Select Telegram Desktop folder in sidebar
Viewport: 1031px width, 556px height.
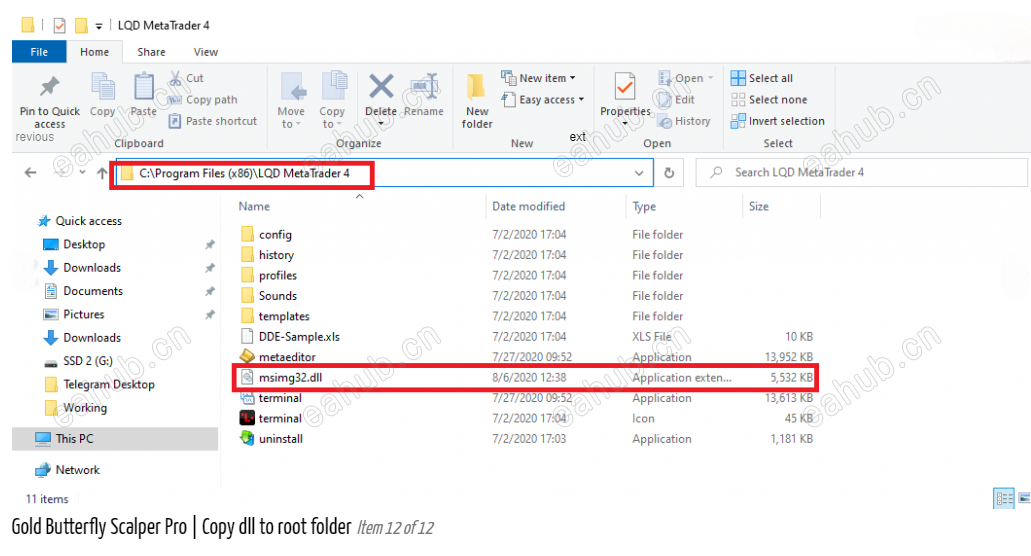click(x=99, y=384)
